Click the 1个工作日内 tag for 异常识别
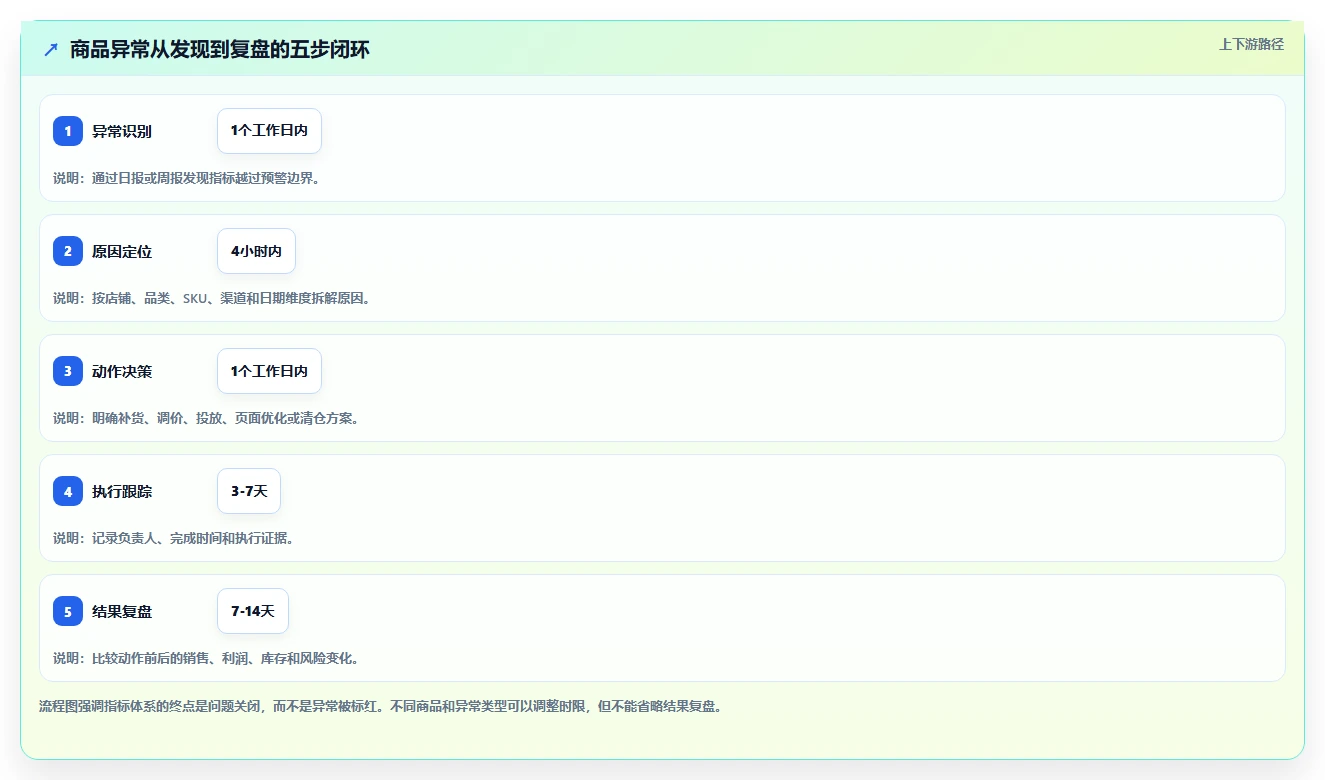Screen dimensions: 1325x780 click(x=269, y=131)
